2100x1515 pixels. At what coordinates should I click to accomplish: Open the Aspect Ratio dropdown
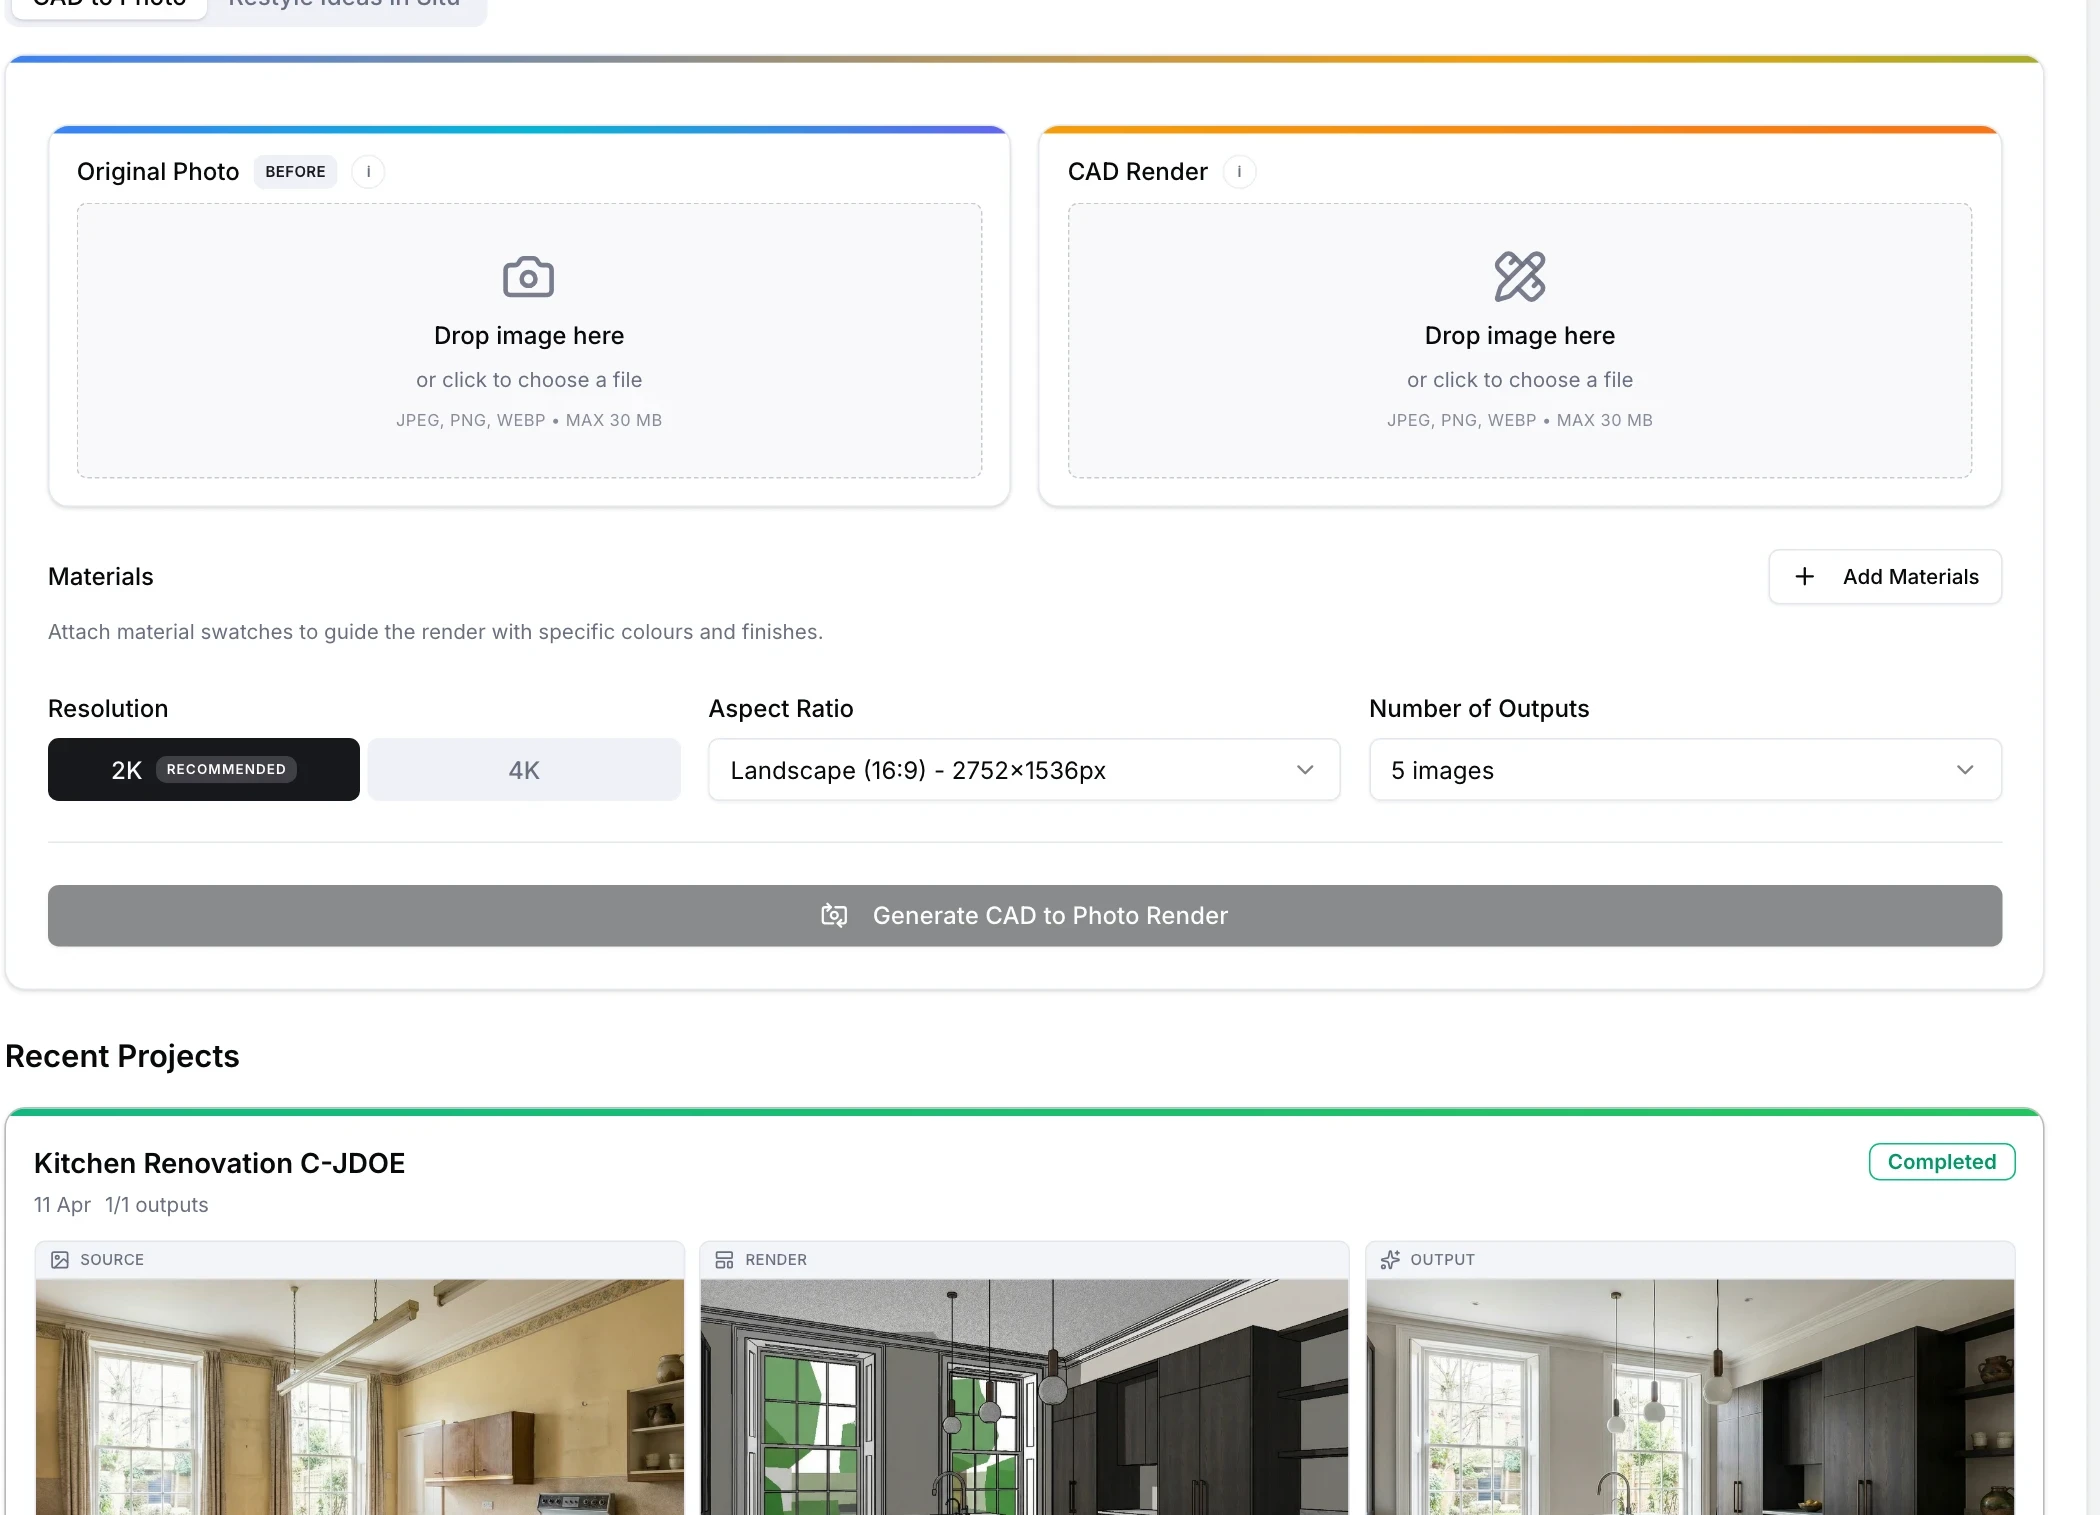click(x=1023, y=770)
